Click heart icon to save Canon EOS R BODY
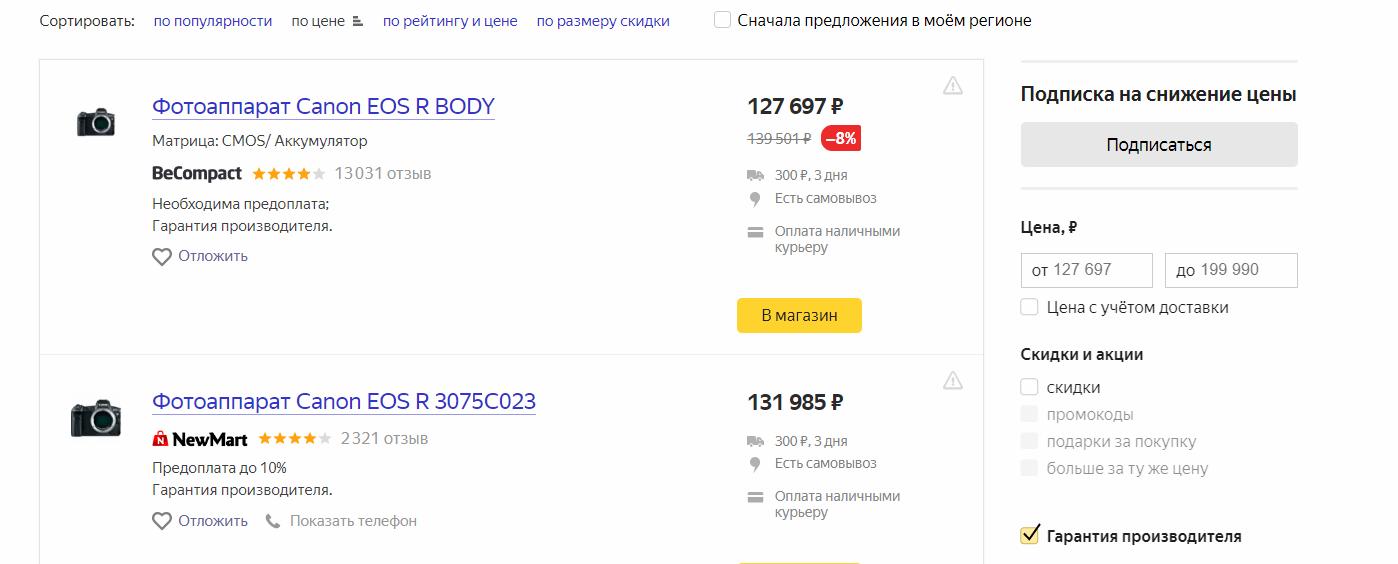Screen dimensions: 1398x564 tap(162, 257)
